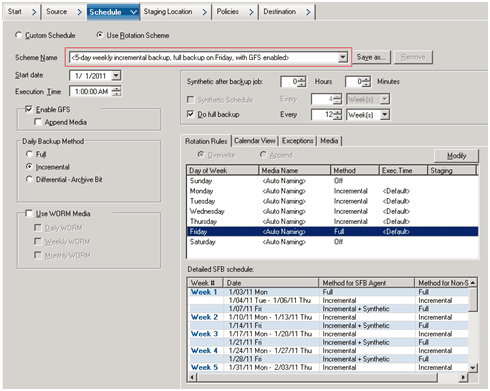Adjust the synthetic Minutes spinner
This screenshot has width=490, height=391.
[x=366, y=82]
